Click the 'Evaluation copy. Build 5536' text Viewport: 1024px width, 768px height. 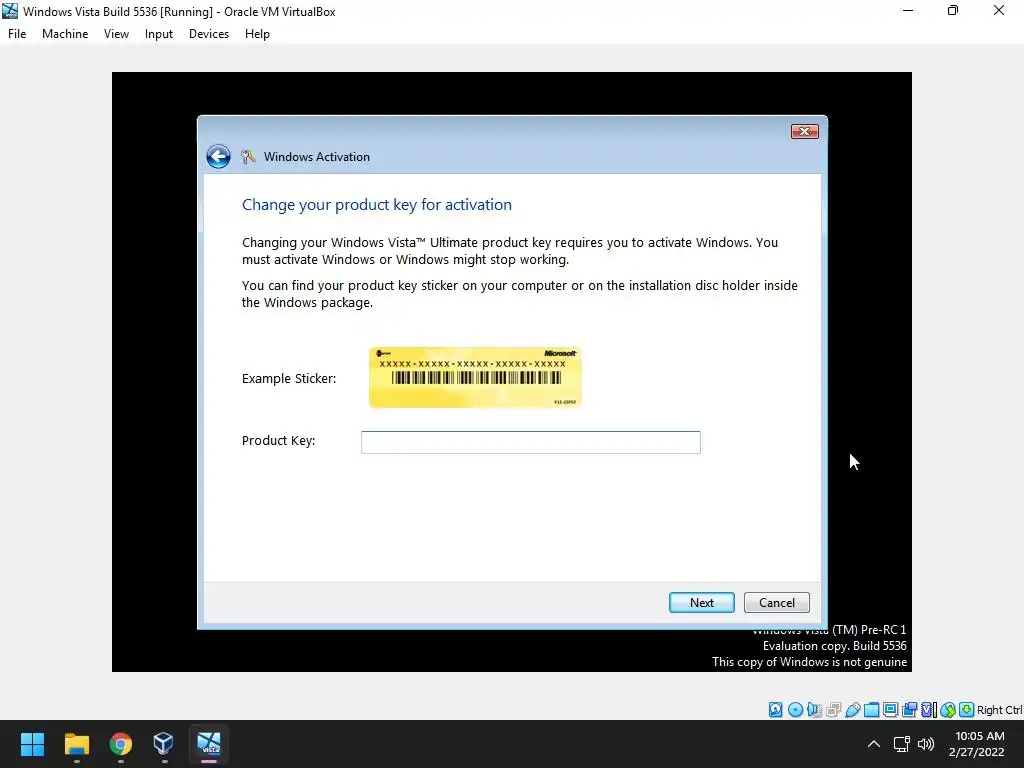coord(834,646)
